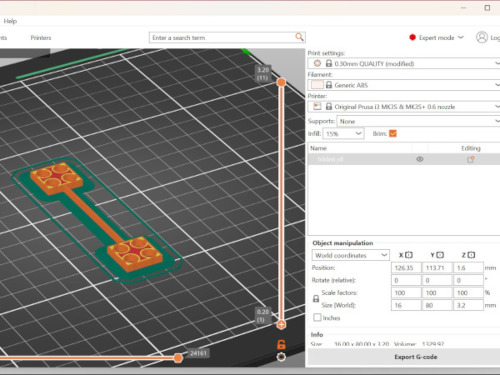This screenshot has height=375, width=500.
Task: Click the search term input field
Action: coord(227,37)
